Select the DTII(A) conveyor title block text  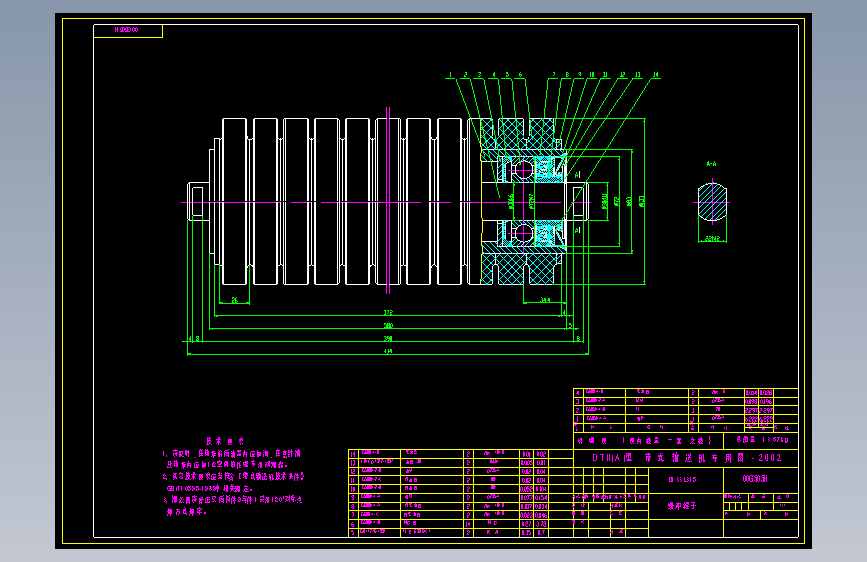(687, 458)
